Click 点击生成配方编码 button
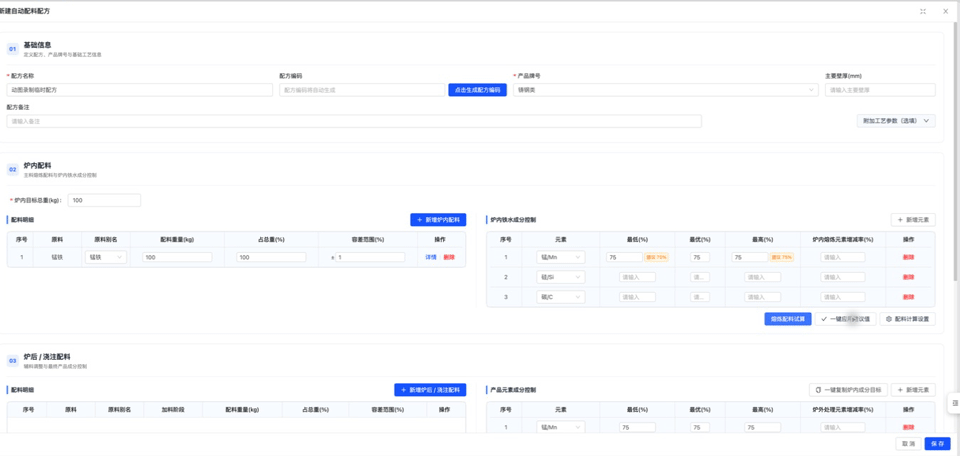The width and height of the screenshot is (960, 456). [478, 90]
